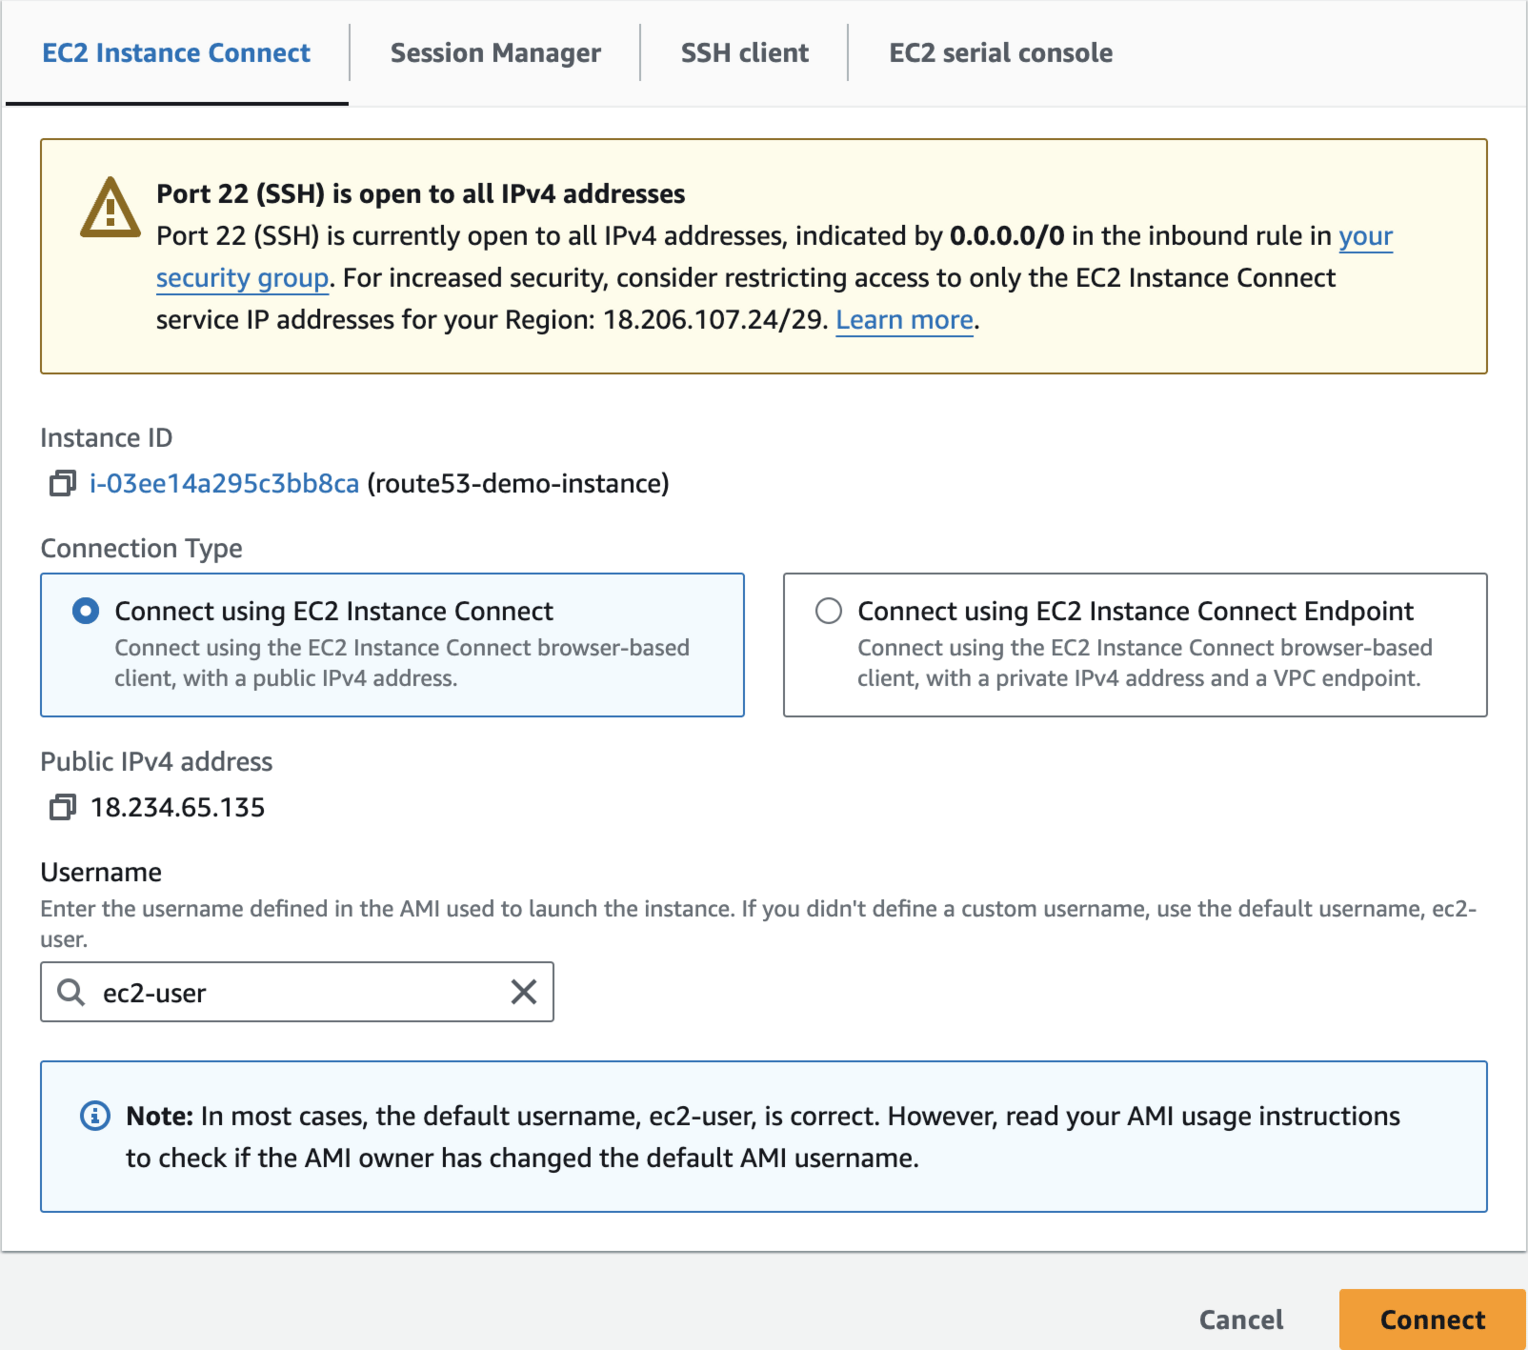The width and height of the screenshot is (1528, 1350).
Task: Follow the Learn more link
Action: (904, 320)
